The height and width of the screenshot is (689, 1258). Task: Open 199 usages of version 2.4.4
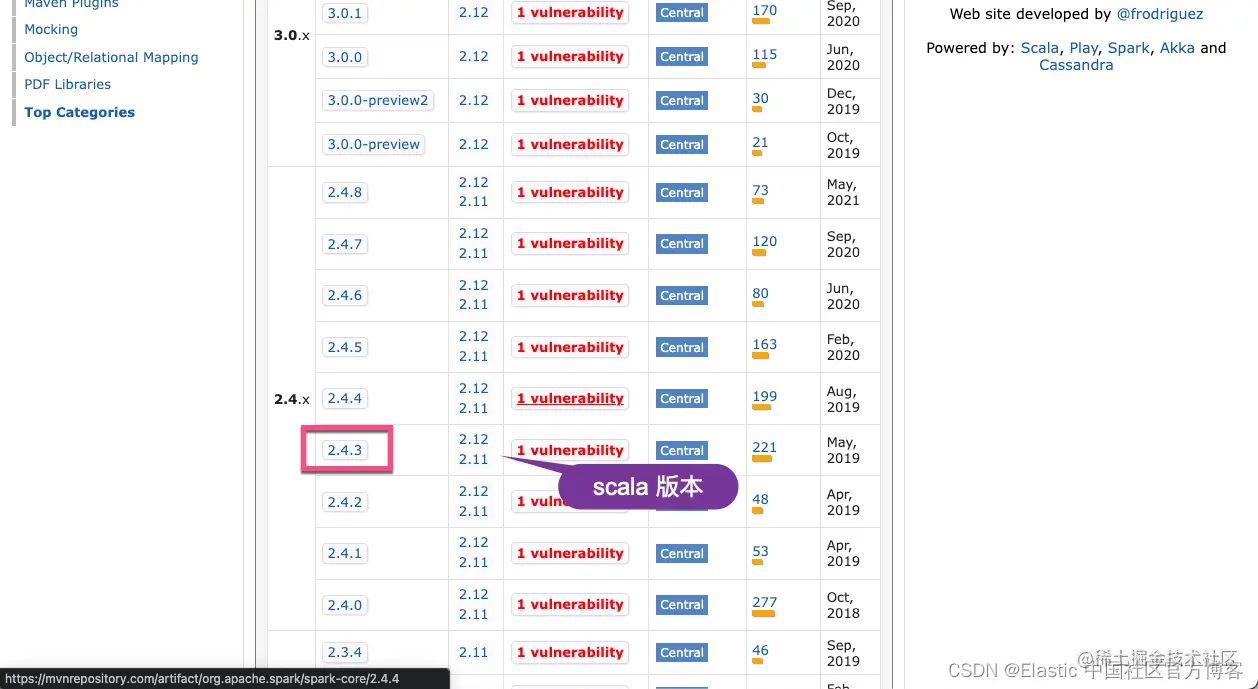tap(765, 397)
